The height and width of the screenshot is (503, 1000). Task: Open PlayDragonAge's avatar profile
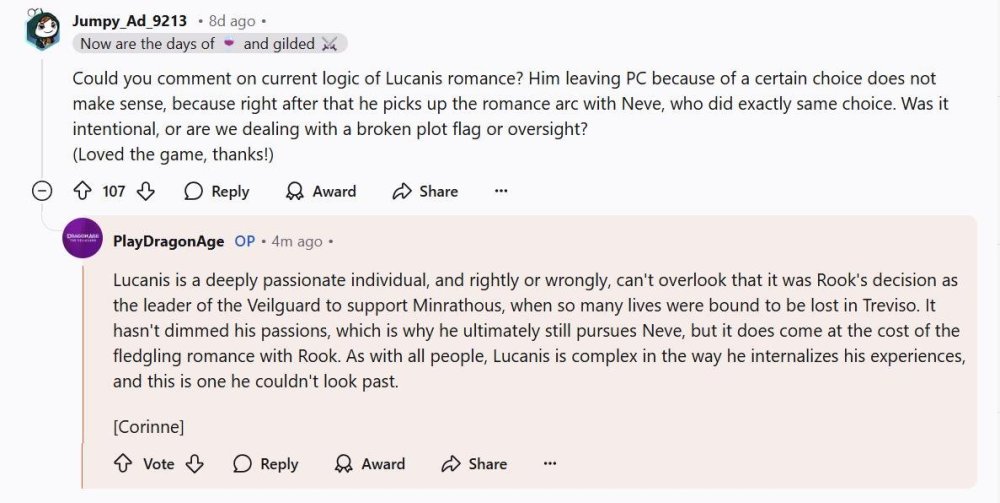point(82,238)
